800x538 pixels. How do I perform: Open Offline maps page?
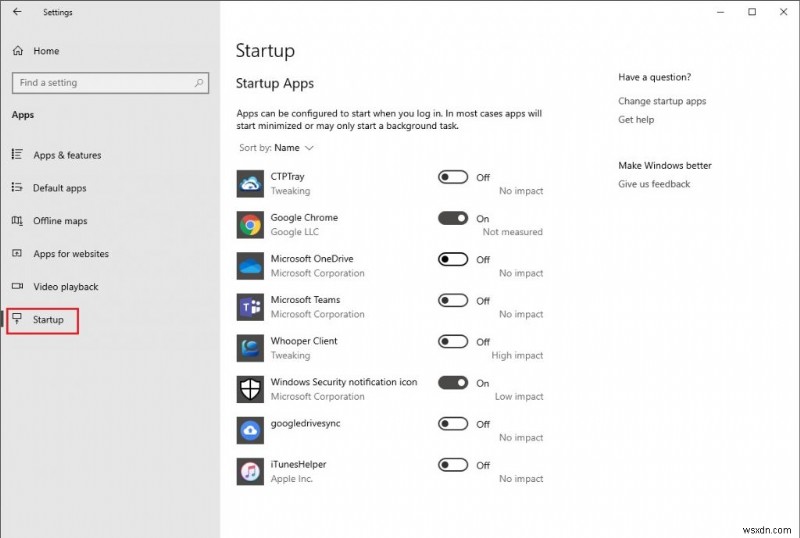point(60,221)
